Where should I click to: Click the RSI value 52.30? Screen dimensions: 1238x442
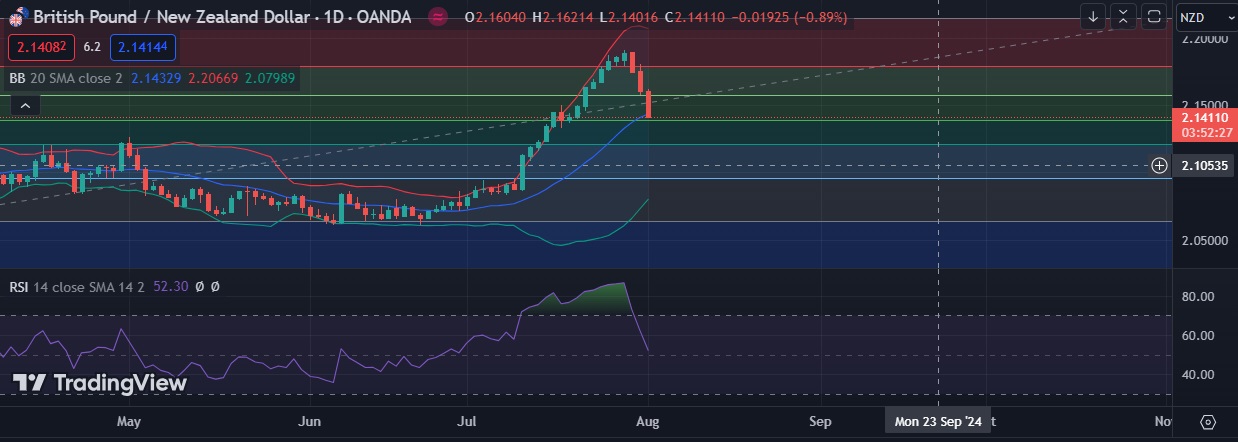point(171,286)
